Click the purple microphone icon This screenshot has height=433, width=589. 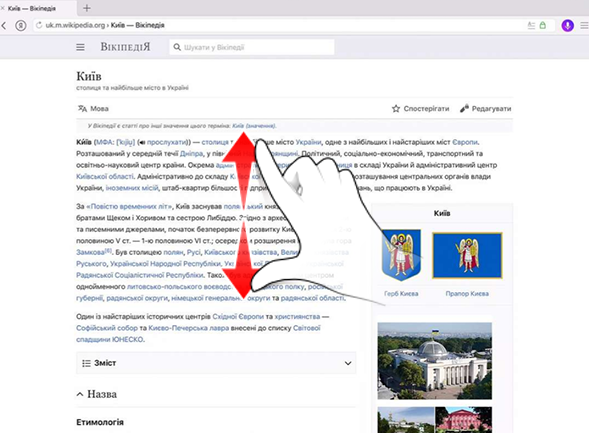pyautogui.click(x=567, y=26)
